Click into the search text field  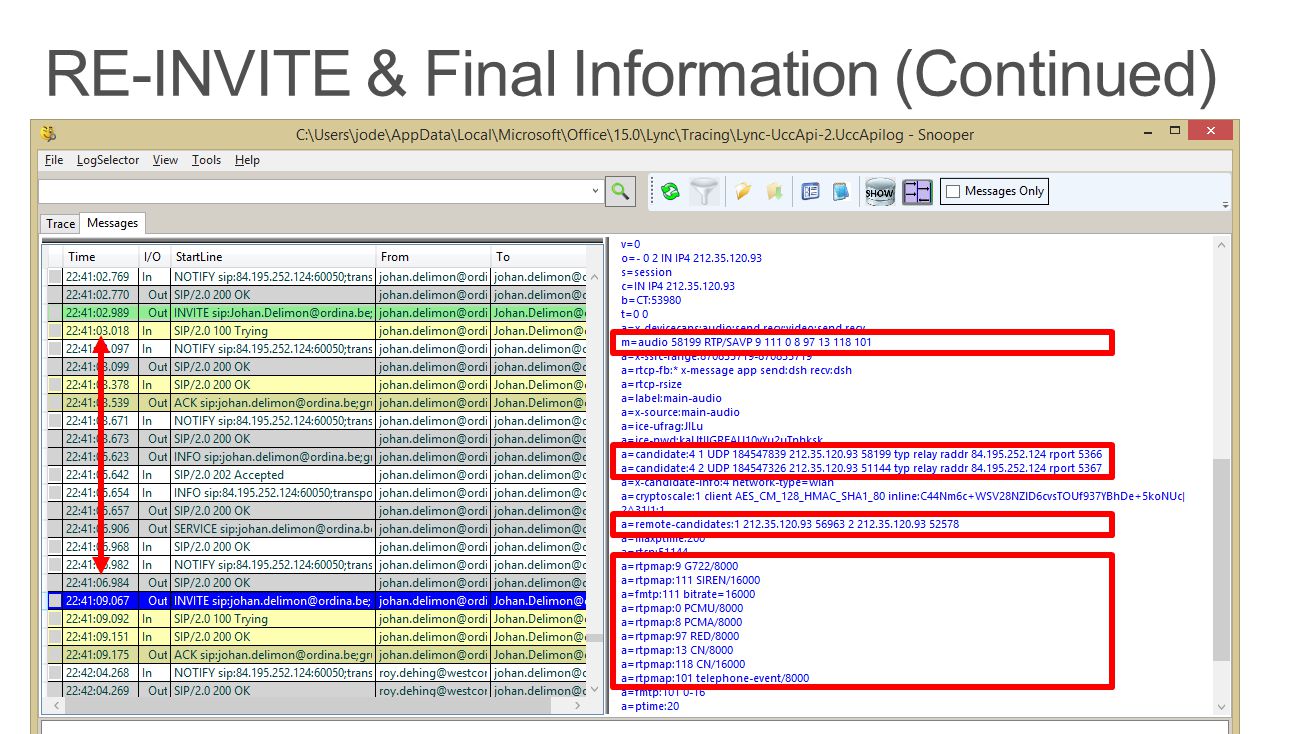pos(313,191)
